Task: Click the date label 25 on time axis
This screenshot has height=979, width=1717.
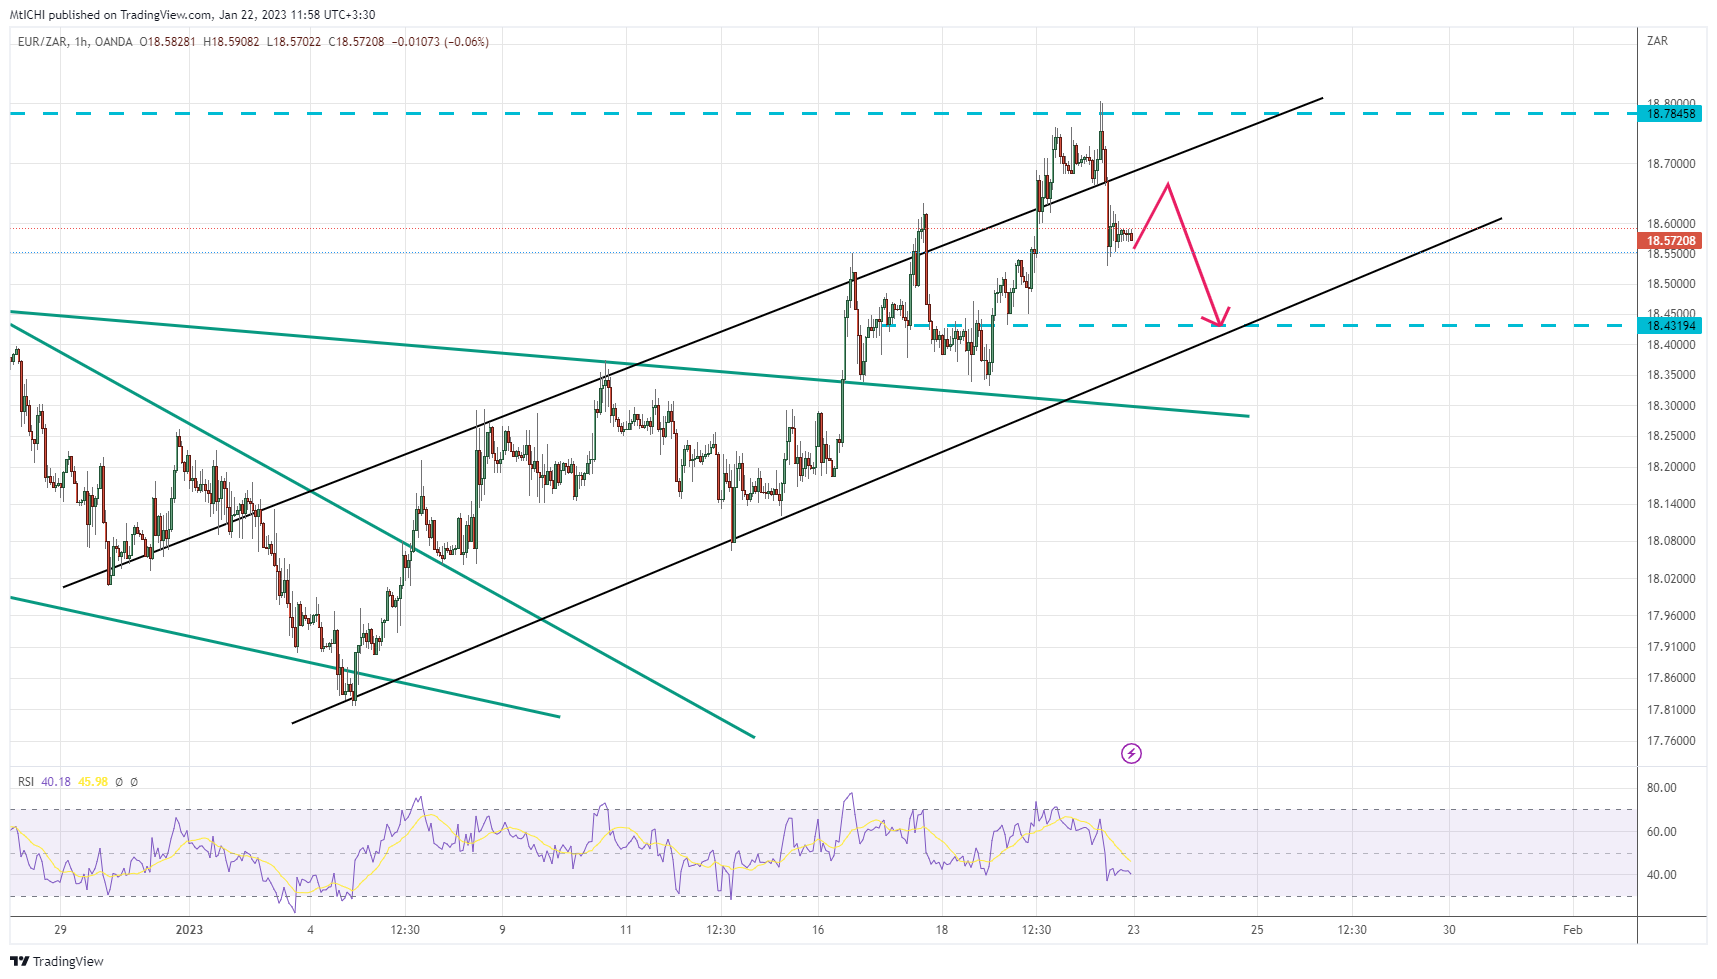Action: 1257,930
